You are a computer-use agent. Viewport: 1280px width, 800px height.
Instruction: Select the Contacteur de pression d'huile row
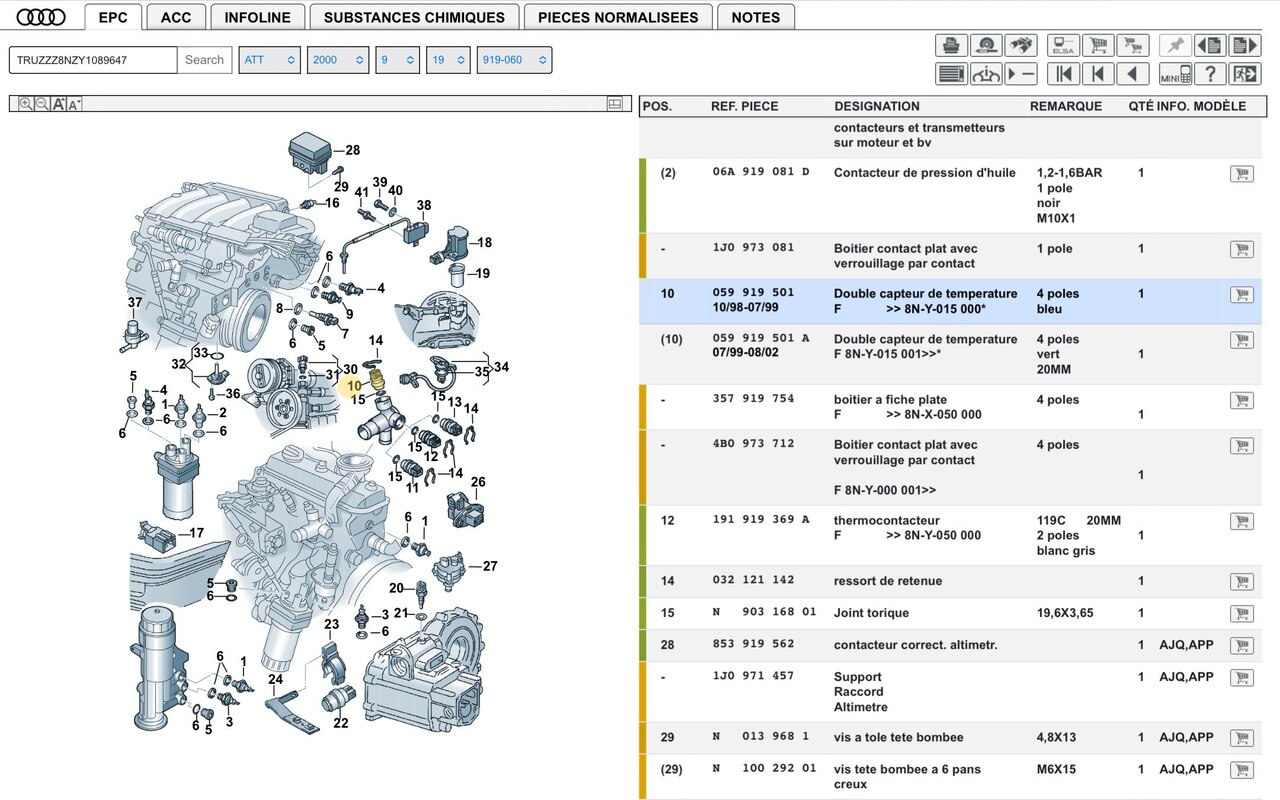point(924,173)
